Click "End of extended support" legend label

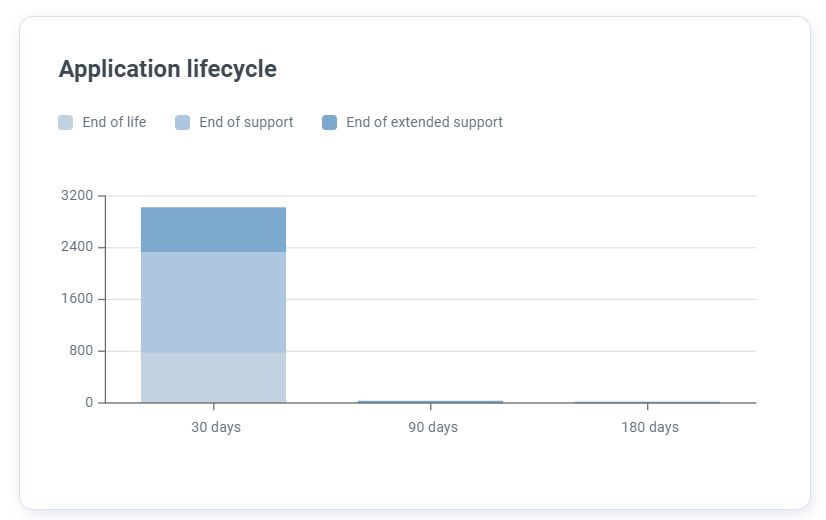point(424,122)
